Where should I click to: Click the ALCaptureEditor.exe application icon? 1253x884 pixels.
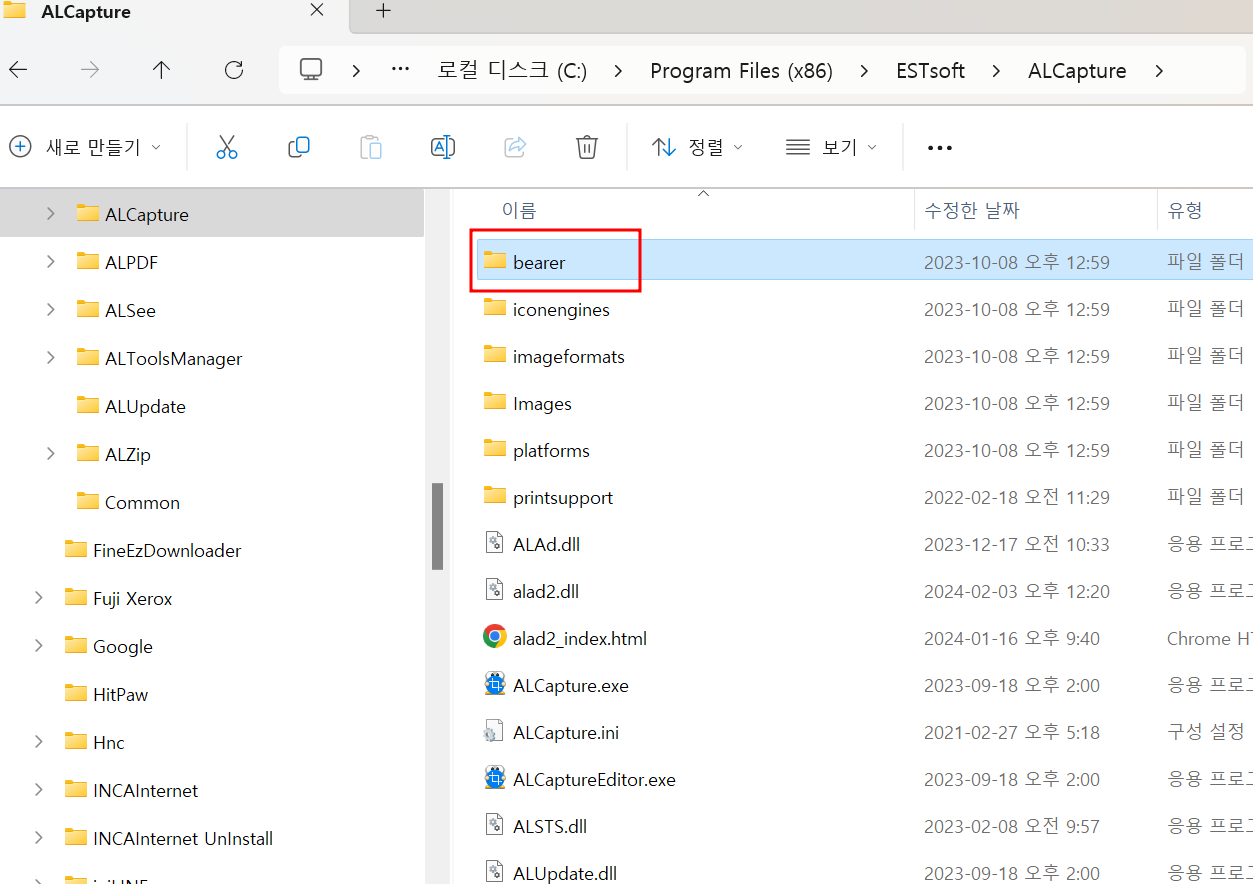494,778
